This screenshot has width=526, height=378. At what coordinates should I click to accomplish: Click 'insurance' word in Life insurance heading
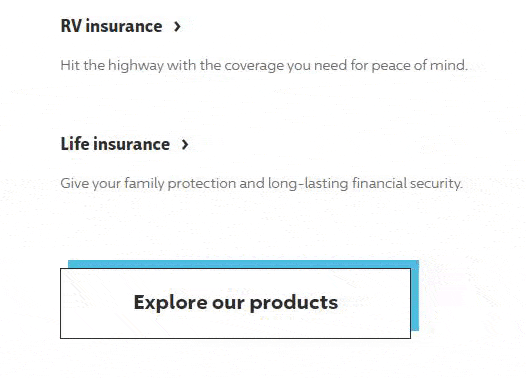[x=132, y=144]
